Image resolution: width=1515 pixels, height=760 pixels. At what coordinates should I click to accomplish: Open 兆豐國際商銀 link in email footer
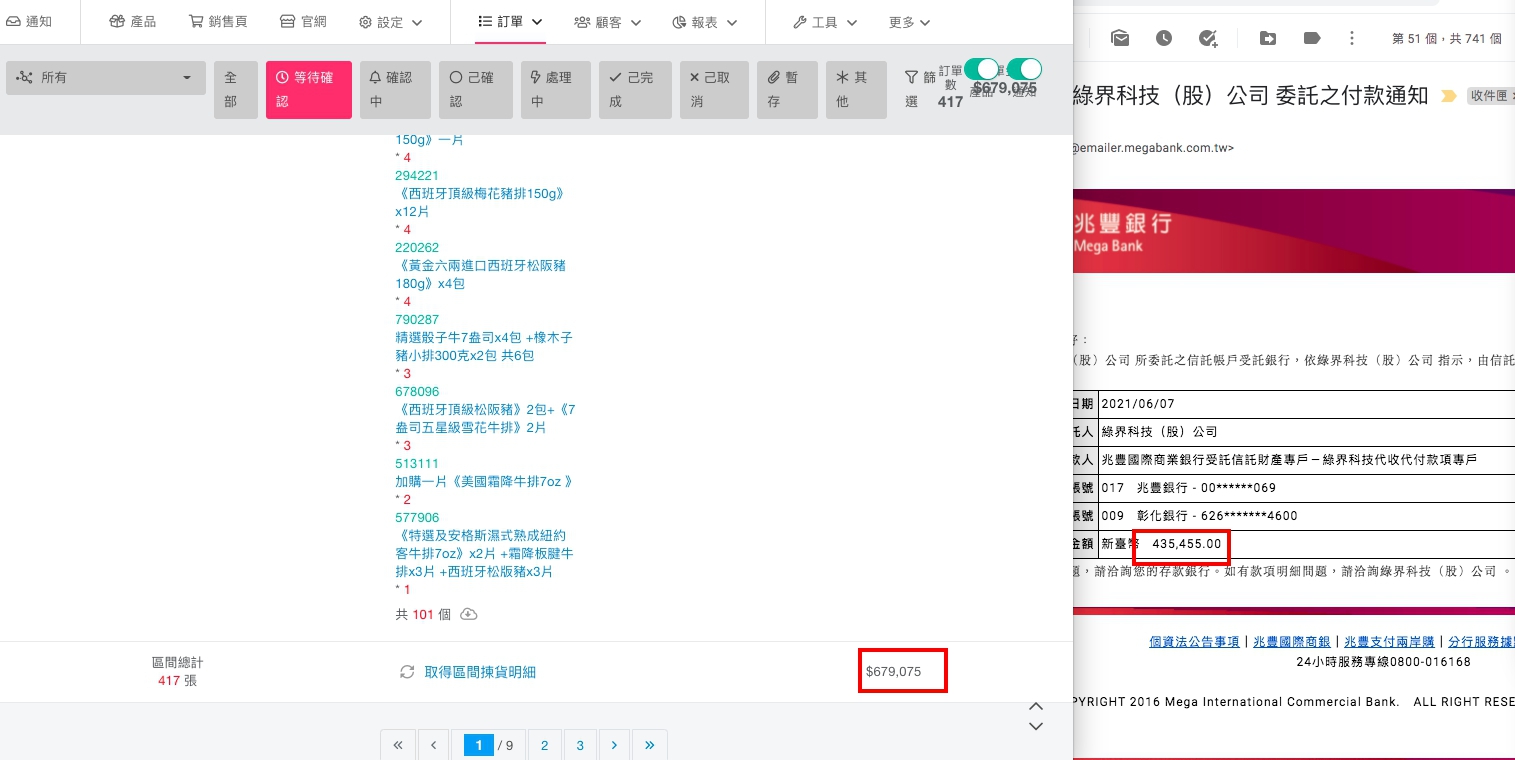(x=1292, y=642)
